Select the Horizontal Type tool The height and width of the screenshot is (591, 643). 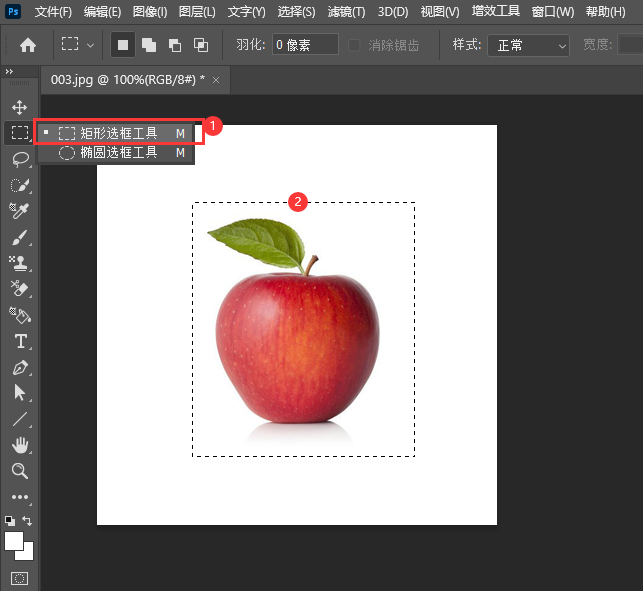click(19, 341)
